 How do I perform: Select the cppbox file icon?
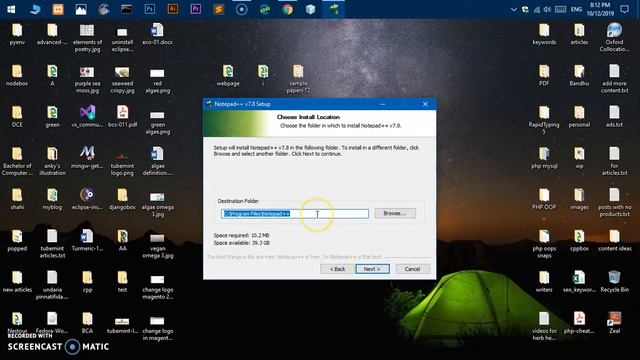pyautogui.click(x=579, y=240)
